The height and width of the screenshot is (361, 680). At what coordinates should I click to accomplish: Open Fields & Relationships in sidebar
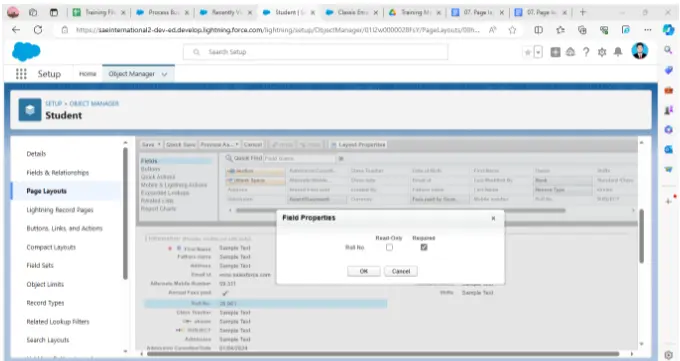pyautogui.click(x=58, y=173)
